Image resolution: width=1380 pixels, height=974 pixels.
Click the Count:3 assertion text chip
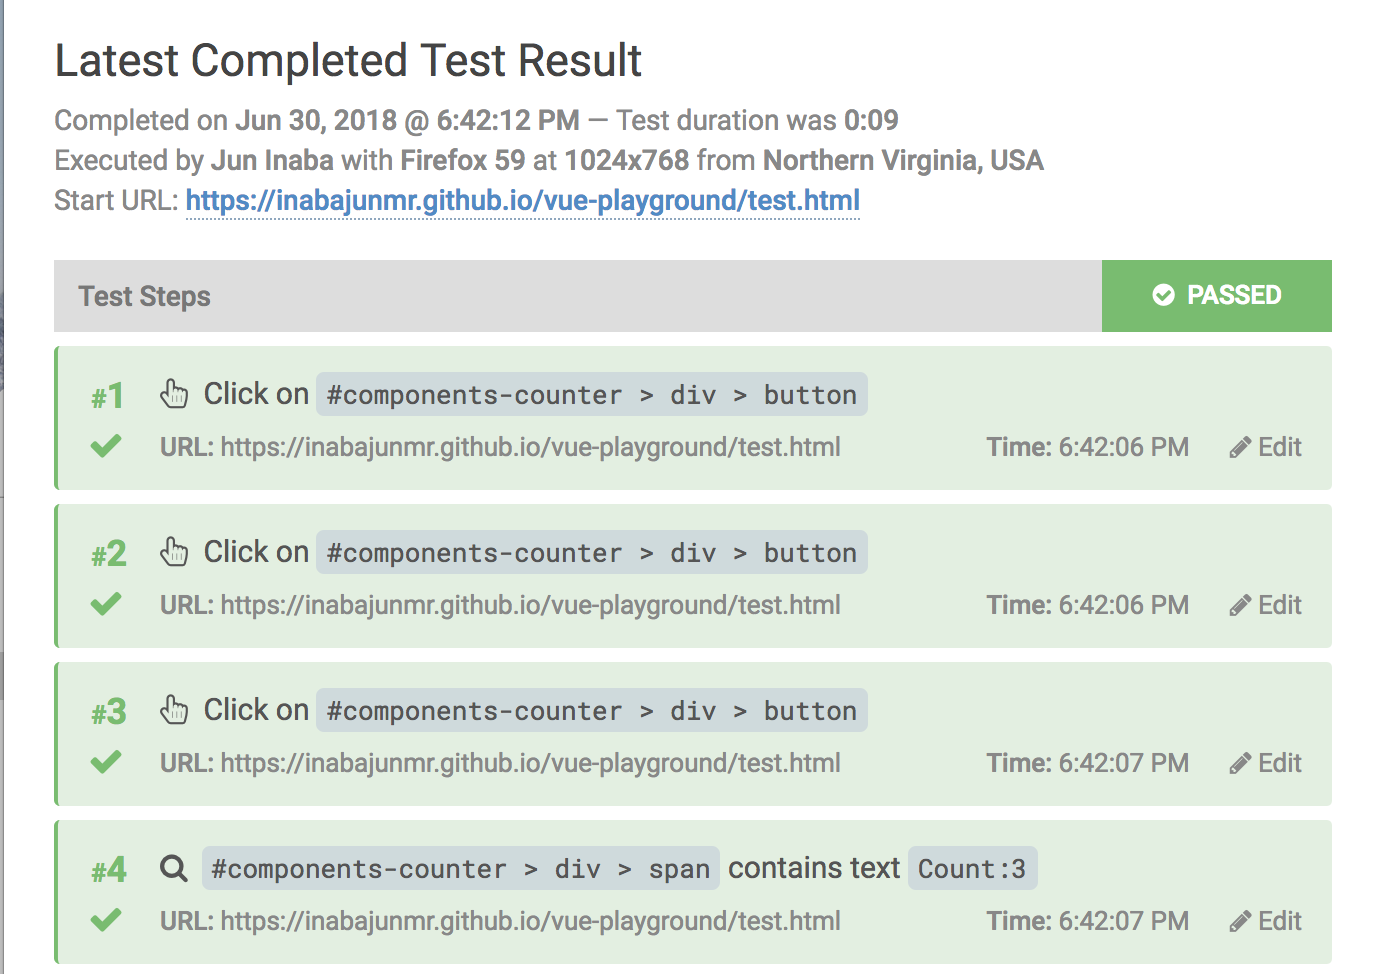971,868
